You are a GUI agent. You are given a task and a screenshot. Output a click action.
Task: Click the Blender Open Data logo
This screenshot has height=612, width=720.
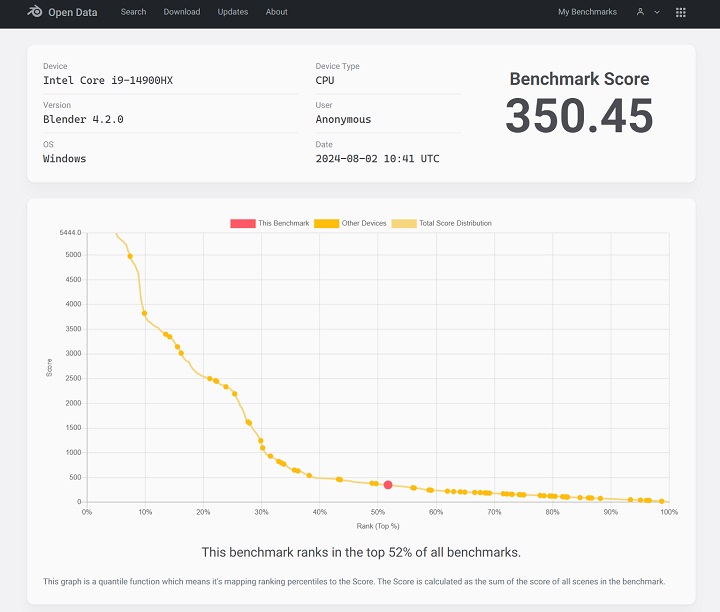tap(34, 11)
